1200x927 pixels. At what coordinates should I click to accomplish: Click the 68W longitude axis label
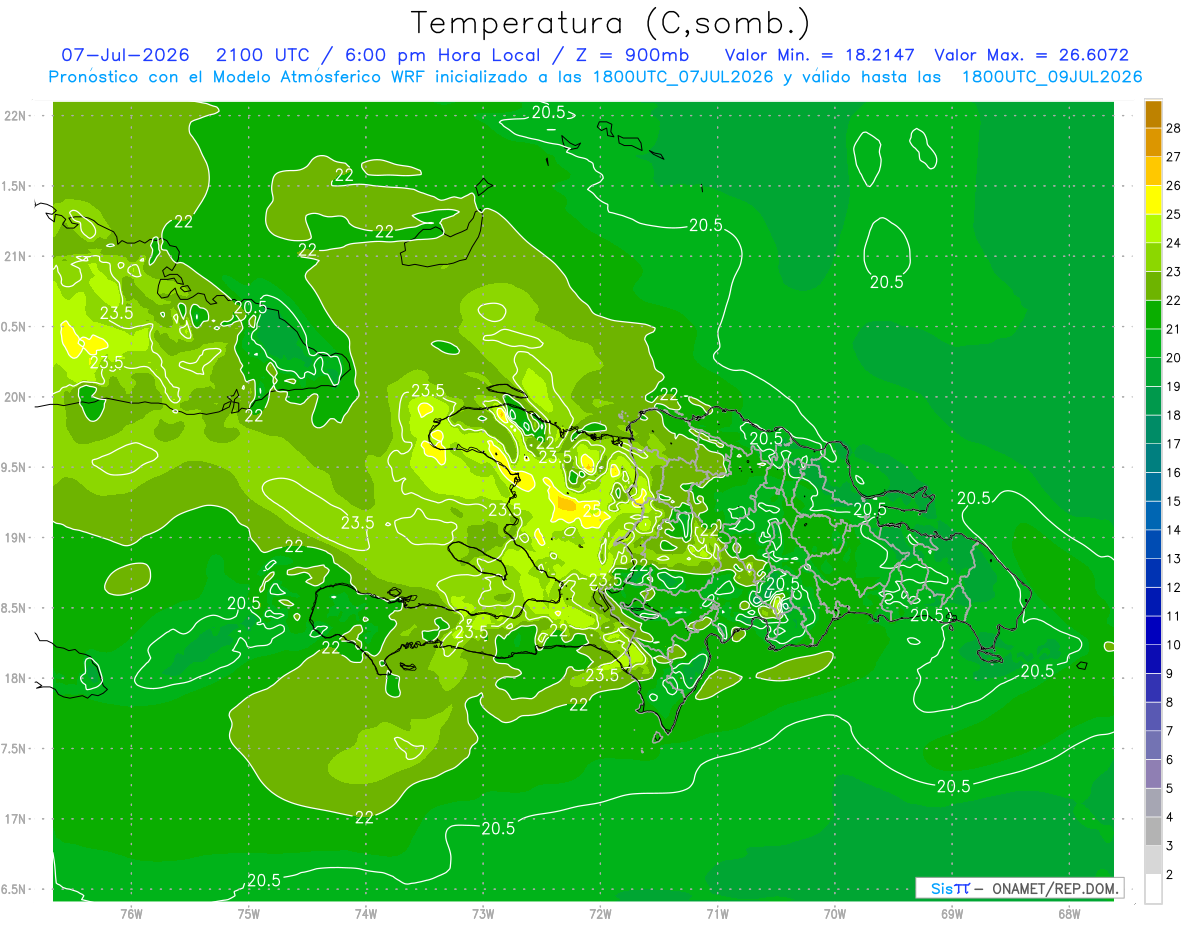[1068, 914]
